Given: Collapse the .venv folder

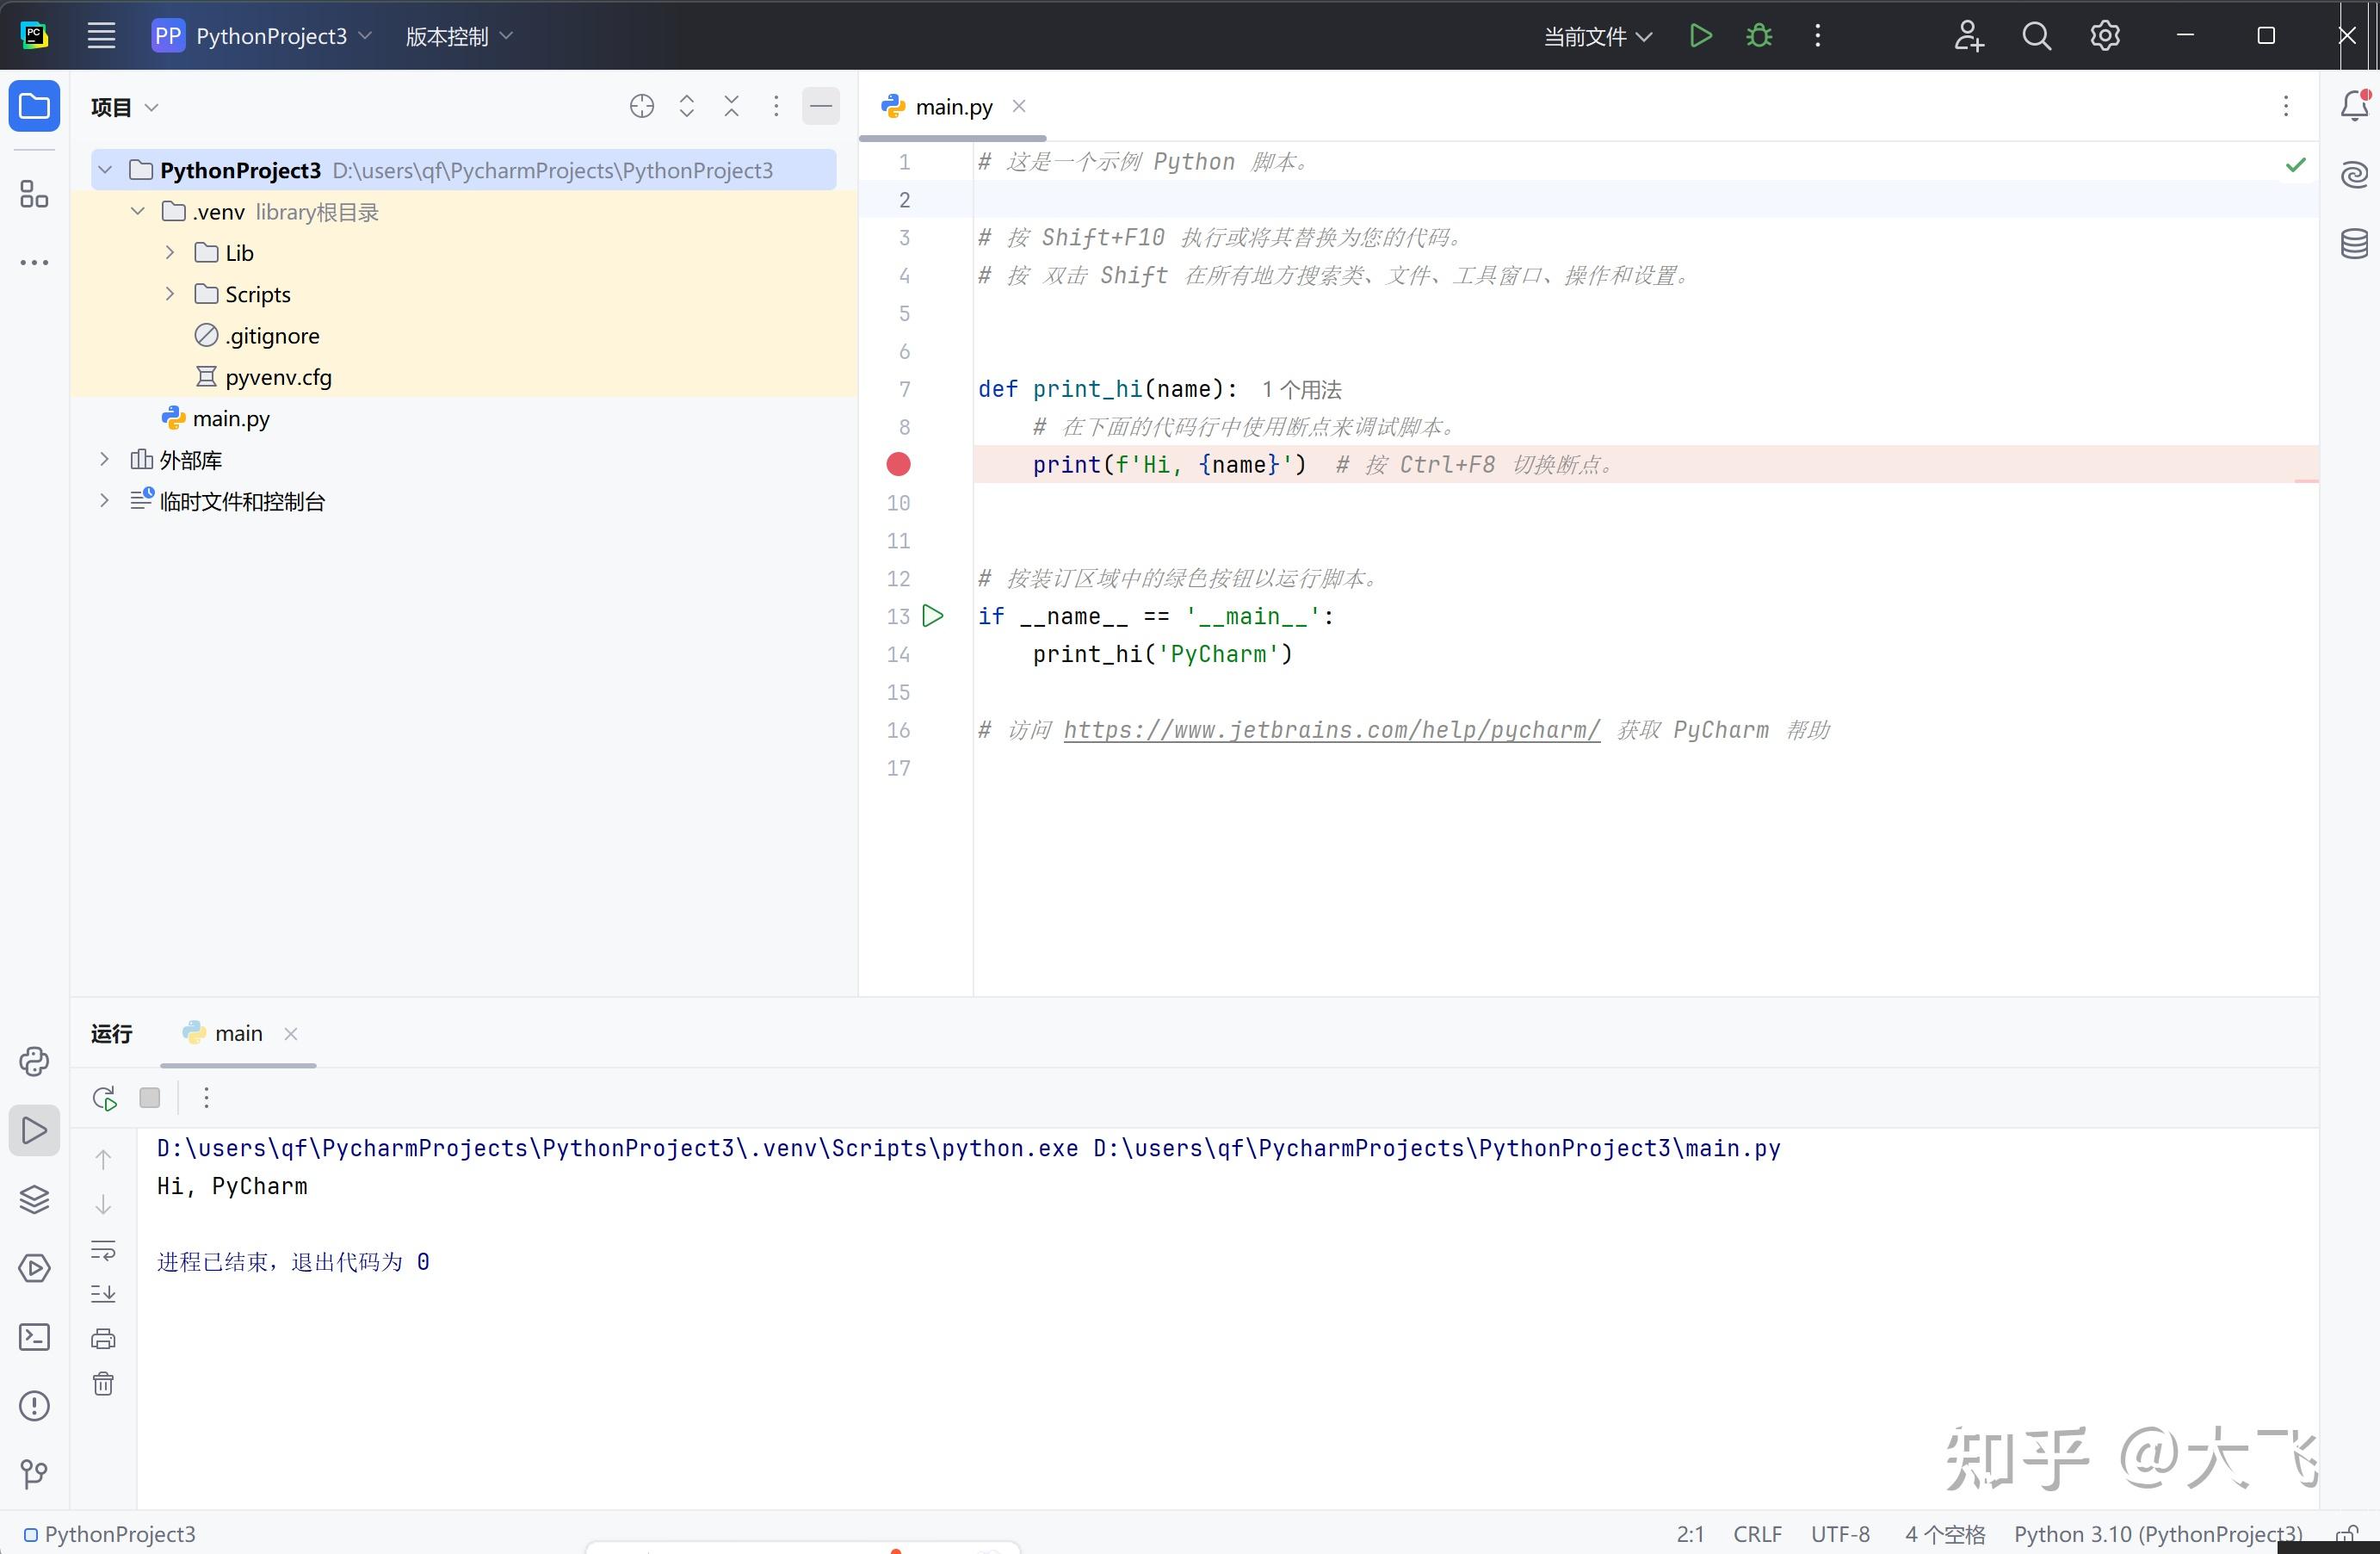Looking at the screenshot, I should point(137,211).
